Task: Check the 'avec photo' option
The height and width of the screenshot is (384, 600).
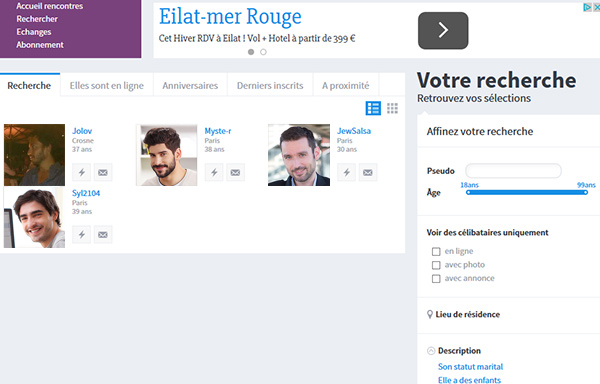Action: [x=436, y=265]
